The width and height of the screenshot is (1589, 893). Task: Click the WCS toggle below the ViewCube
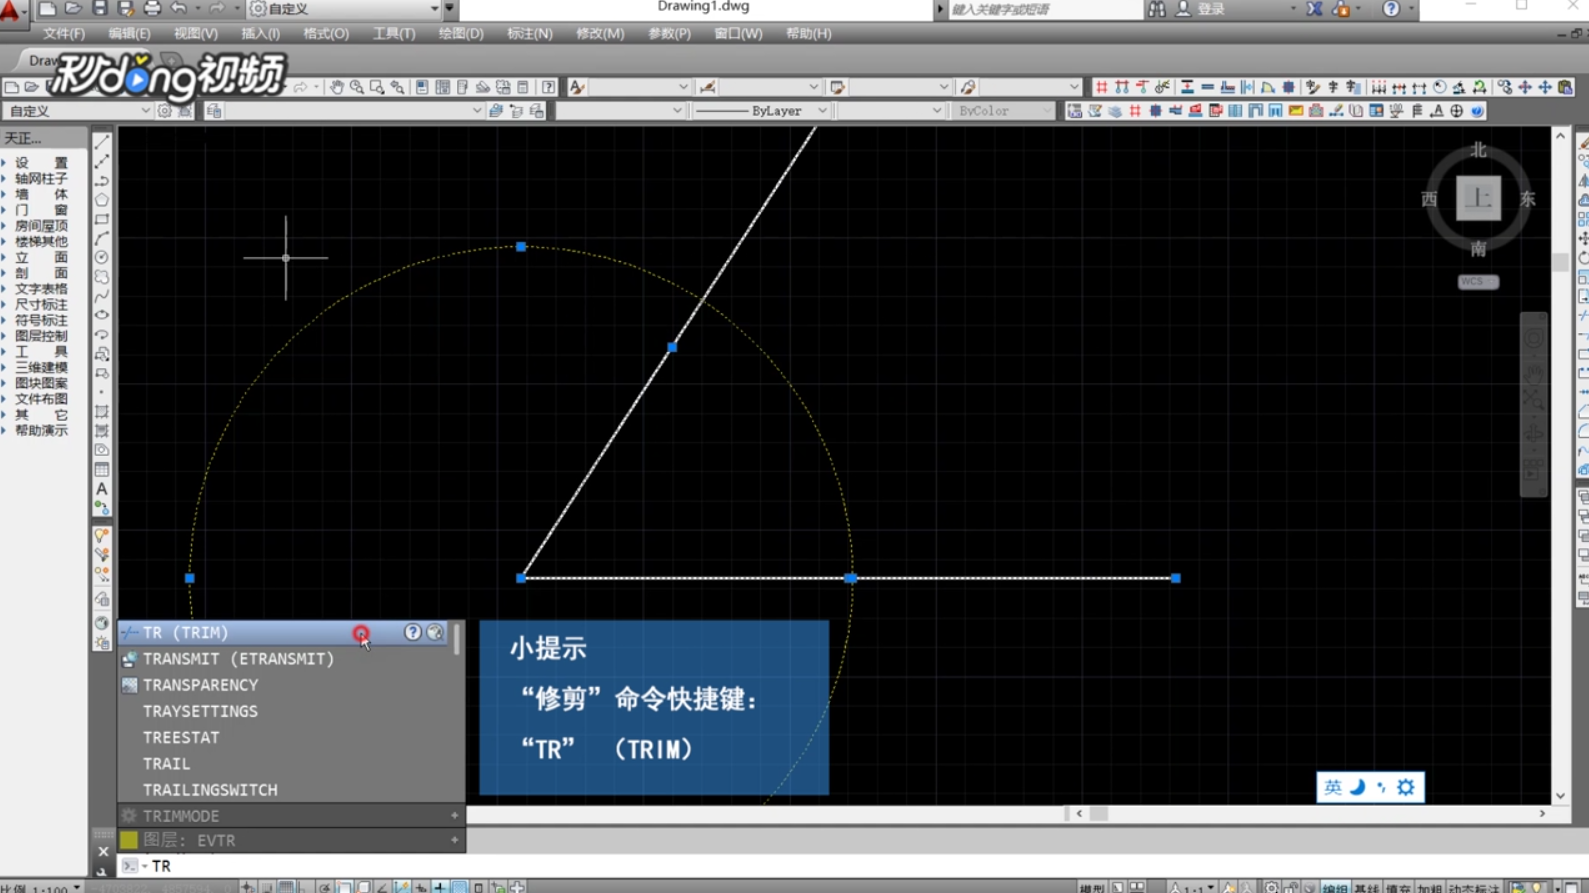[x=1478, y=282]
